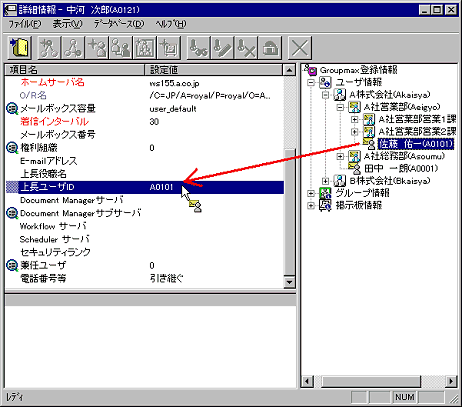Collapse the ユーザ情報 tree node

tap(311, 82)
